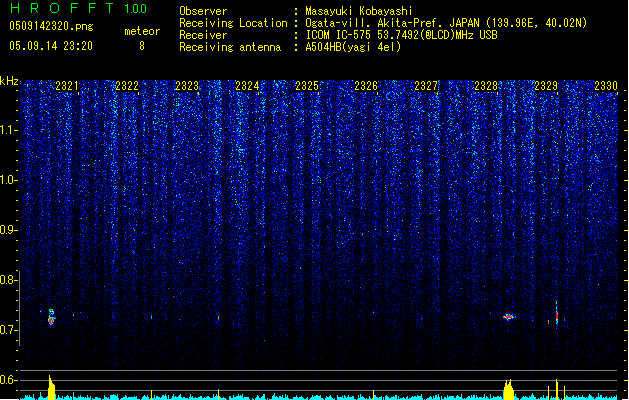Click the 2330 time marker
The height and width of the screenshot is (400, 629).
606,86
